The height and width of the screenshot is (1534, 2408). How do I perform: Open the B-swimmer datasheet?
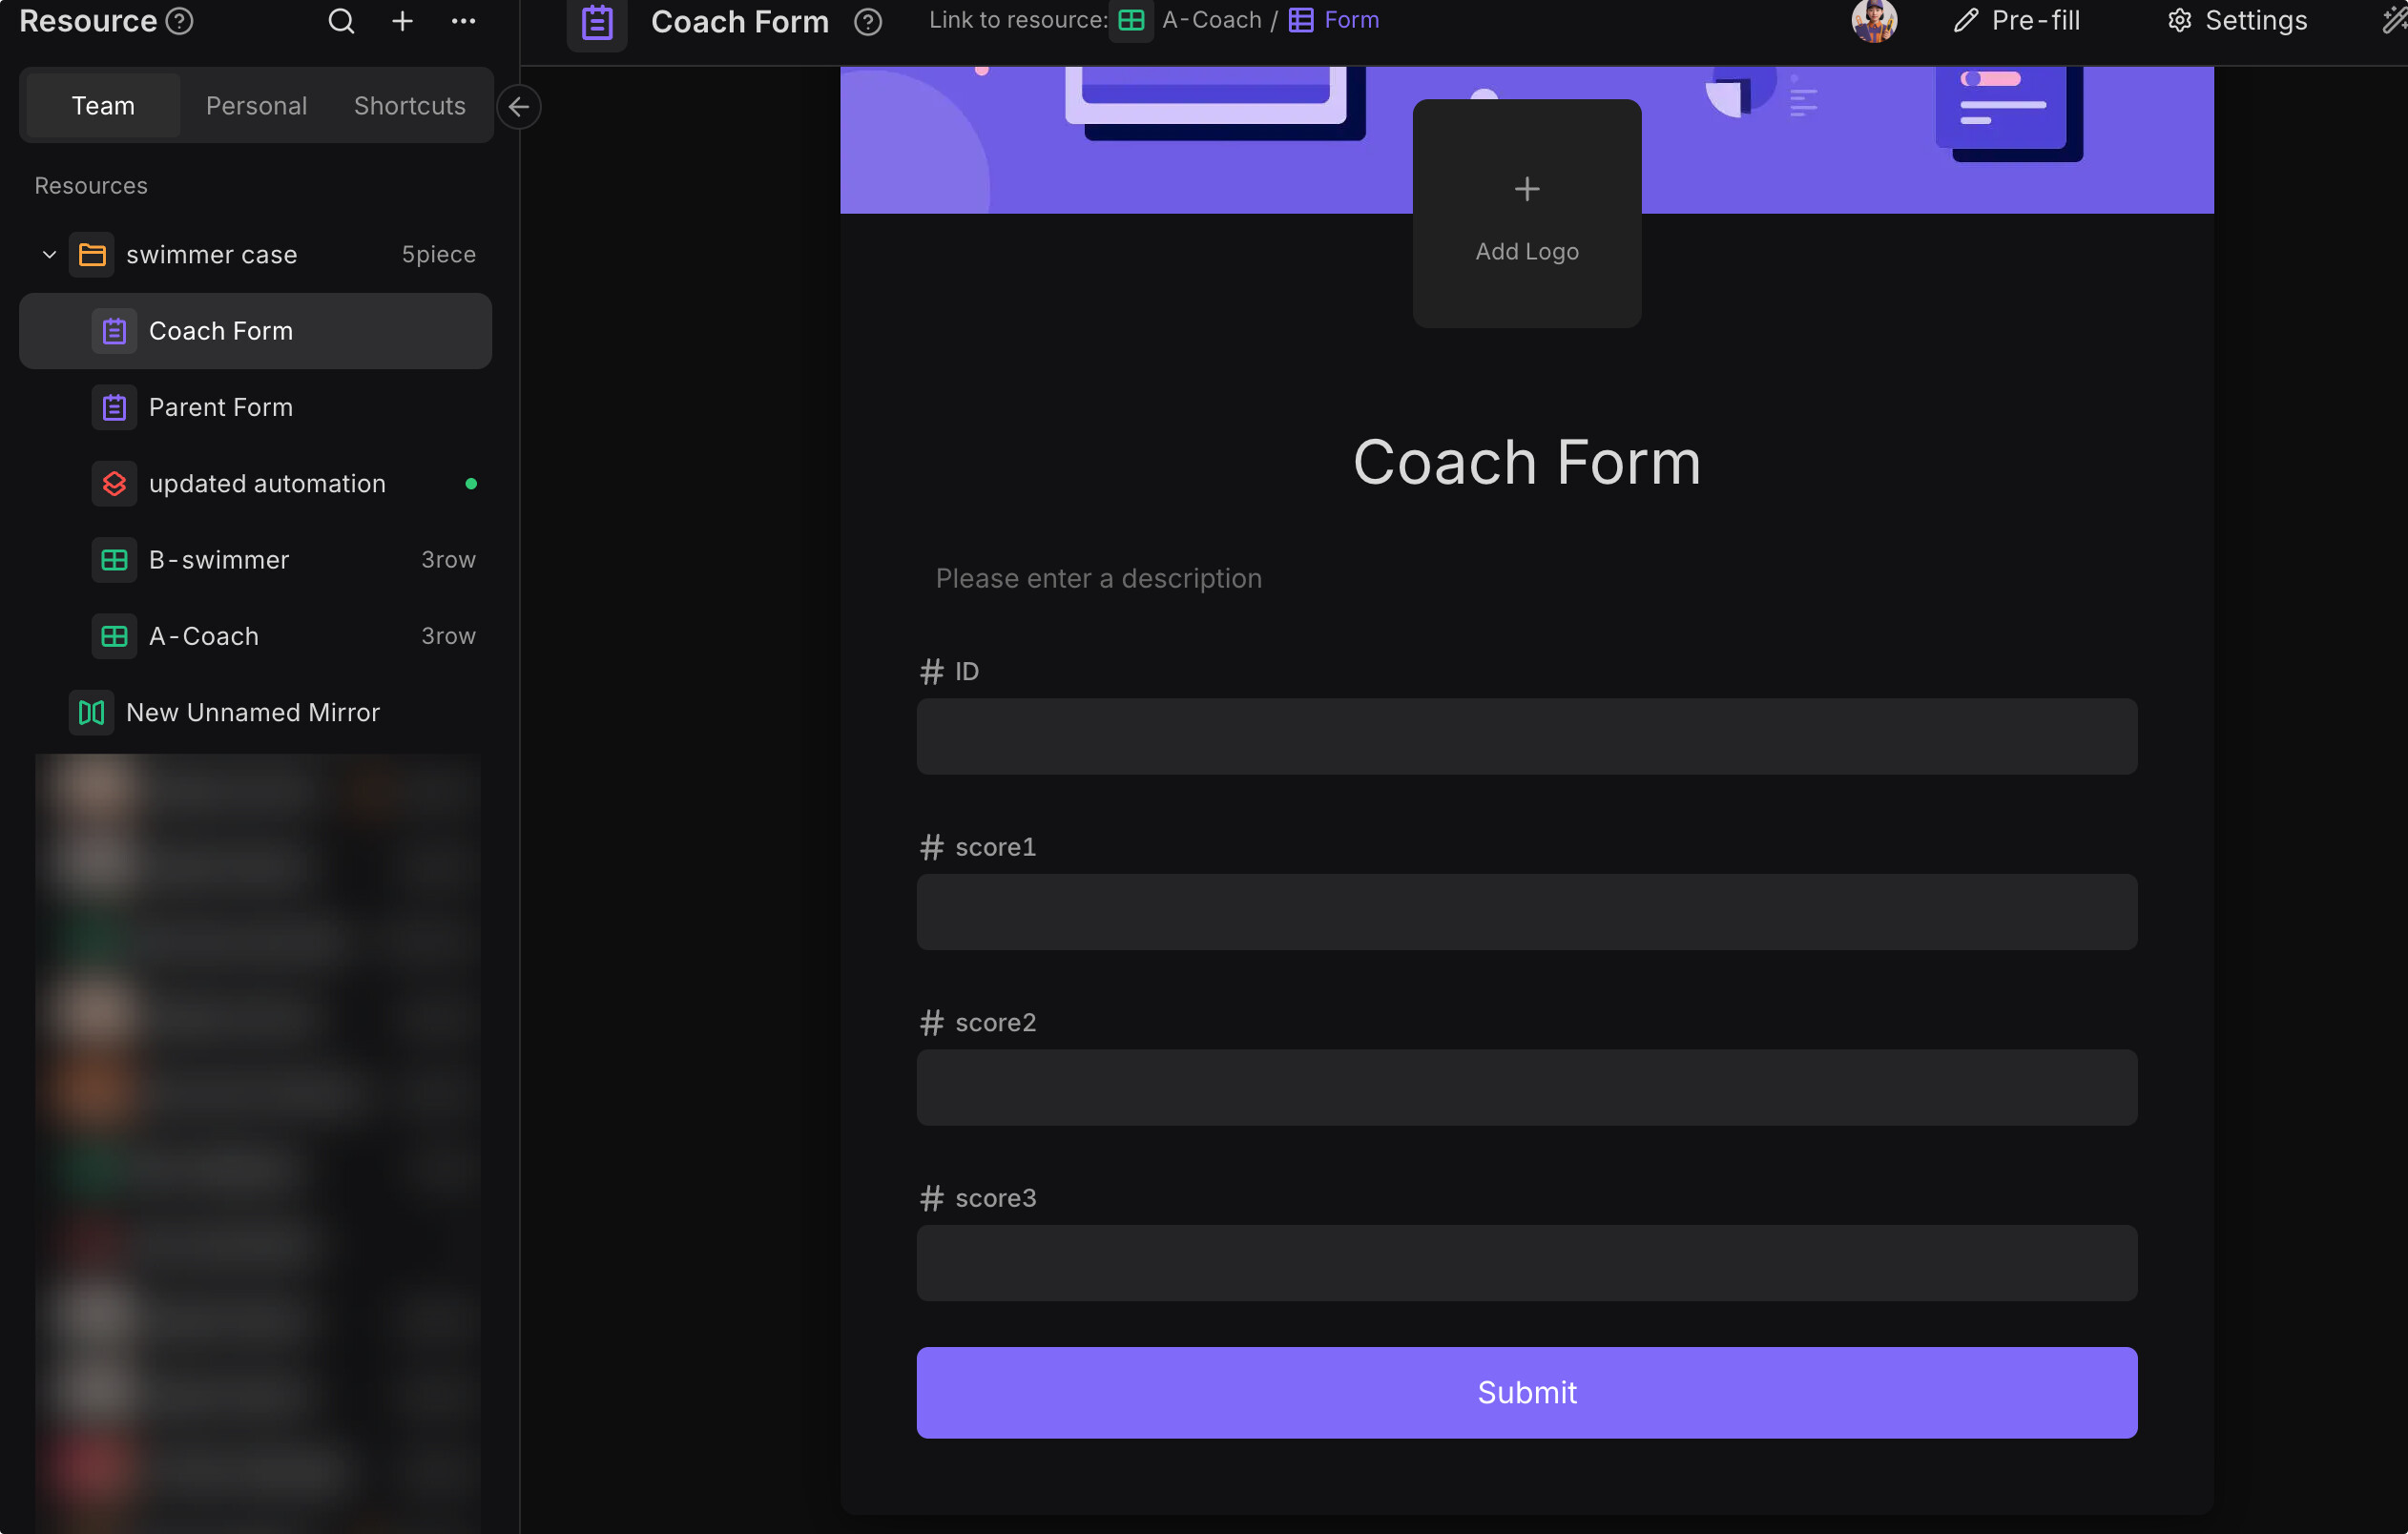219,560
